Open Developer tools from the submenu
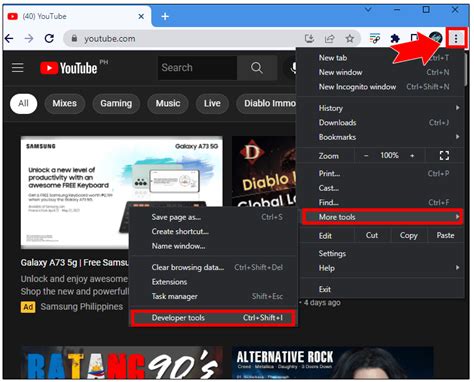 pos(213,318)
